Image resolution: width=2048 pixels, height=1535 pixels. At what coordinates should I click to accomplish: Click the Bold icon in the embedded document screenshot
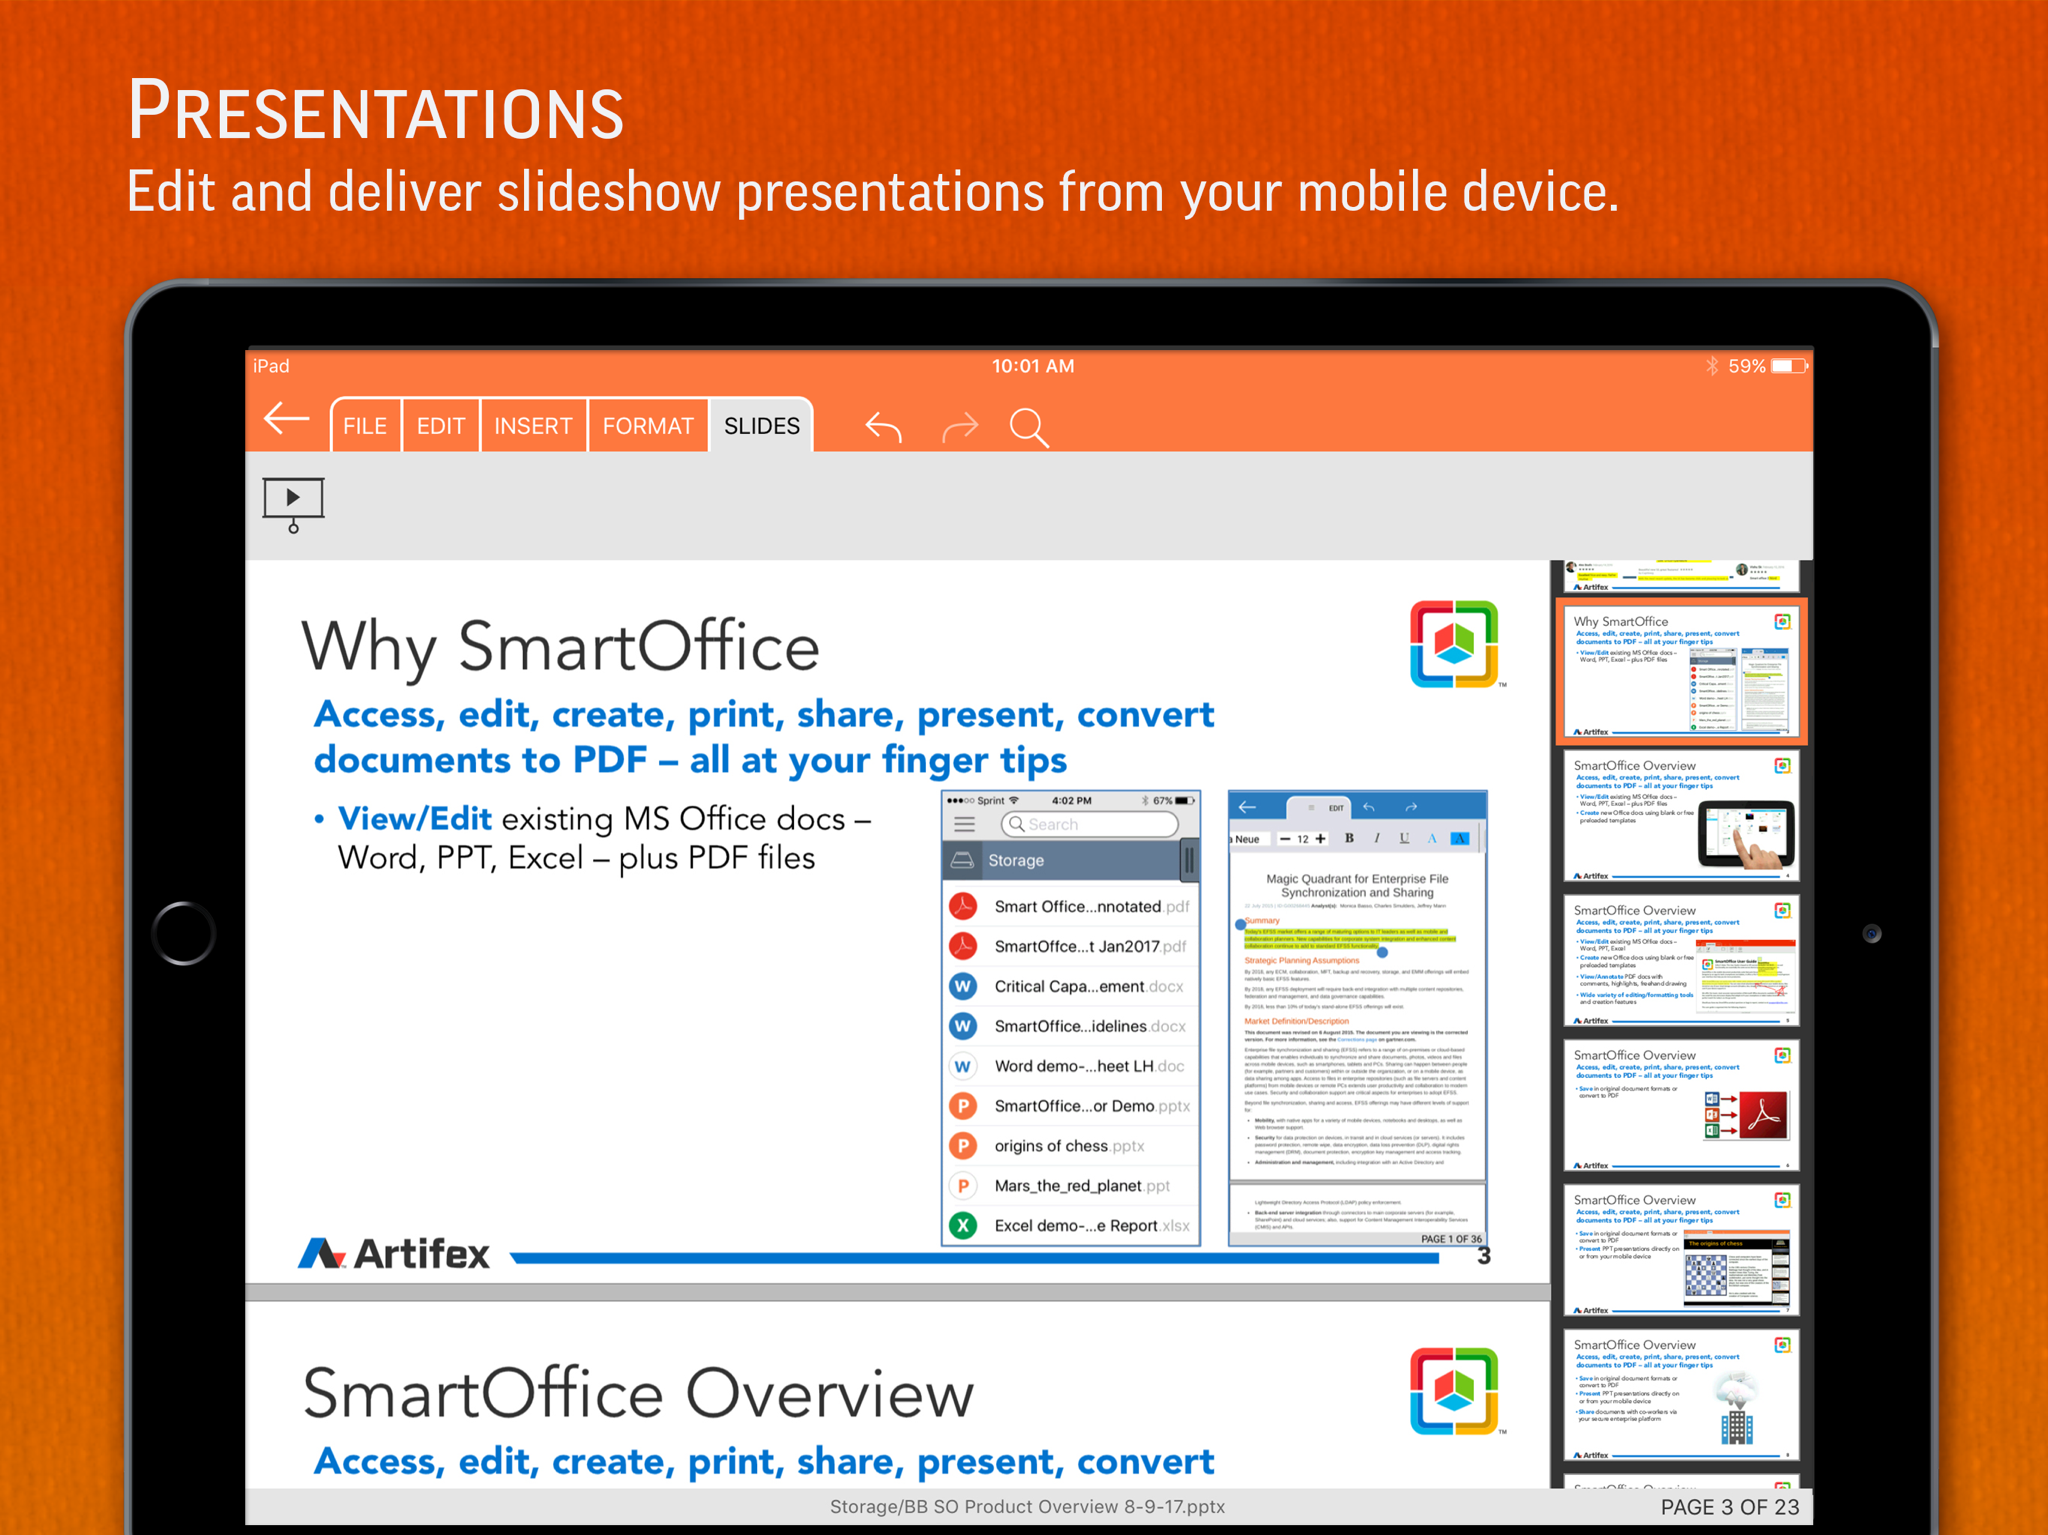coord(1349,839)
